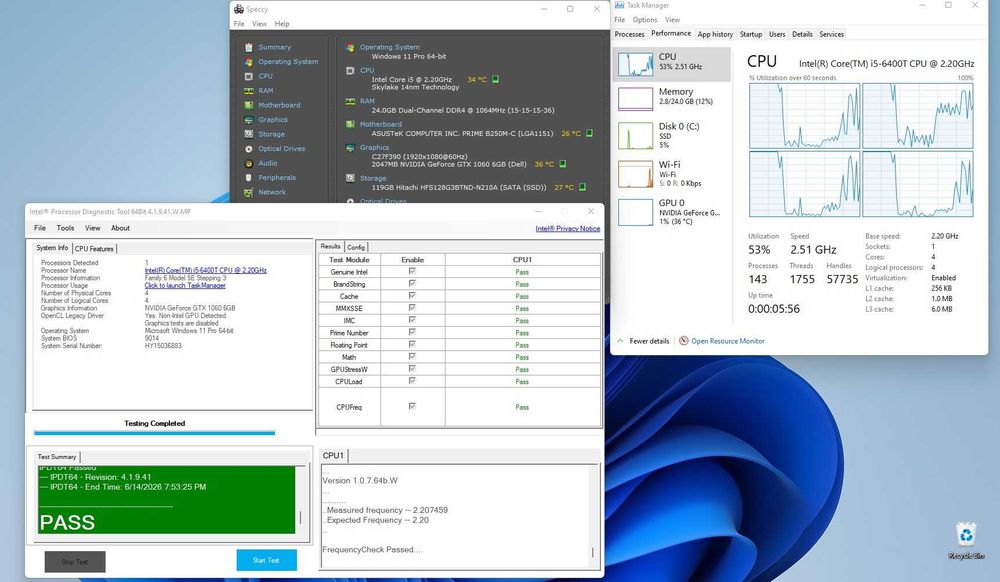Select CPU graph thumbnail in Task Manager
The width and height of the screenshot is (1000, 582).
(x=635, y=64)
